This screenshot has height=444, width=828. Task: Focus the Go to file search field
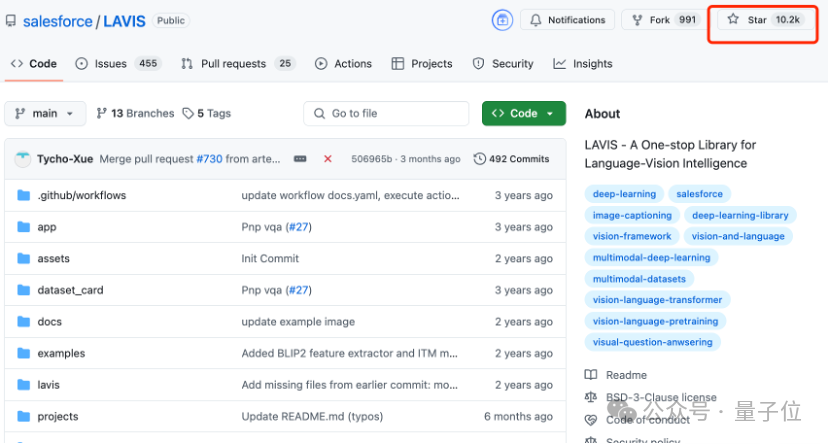tap(386, 114)
